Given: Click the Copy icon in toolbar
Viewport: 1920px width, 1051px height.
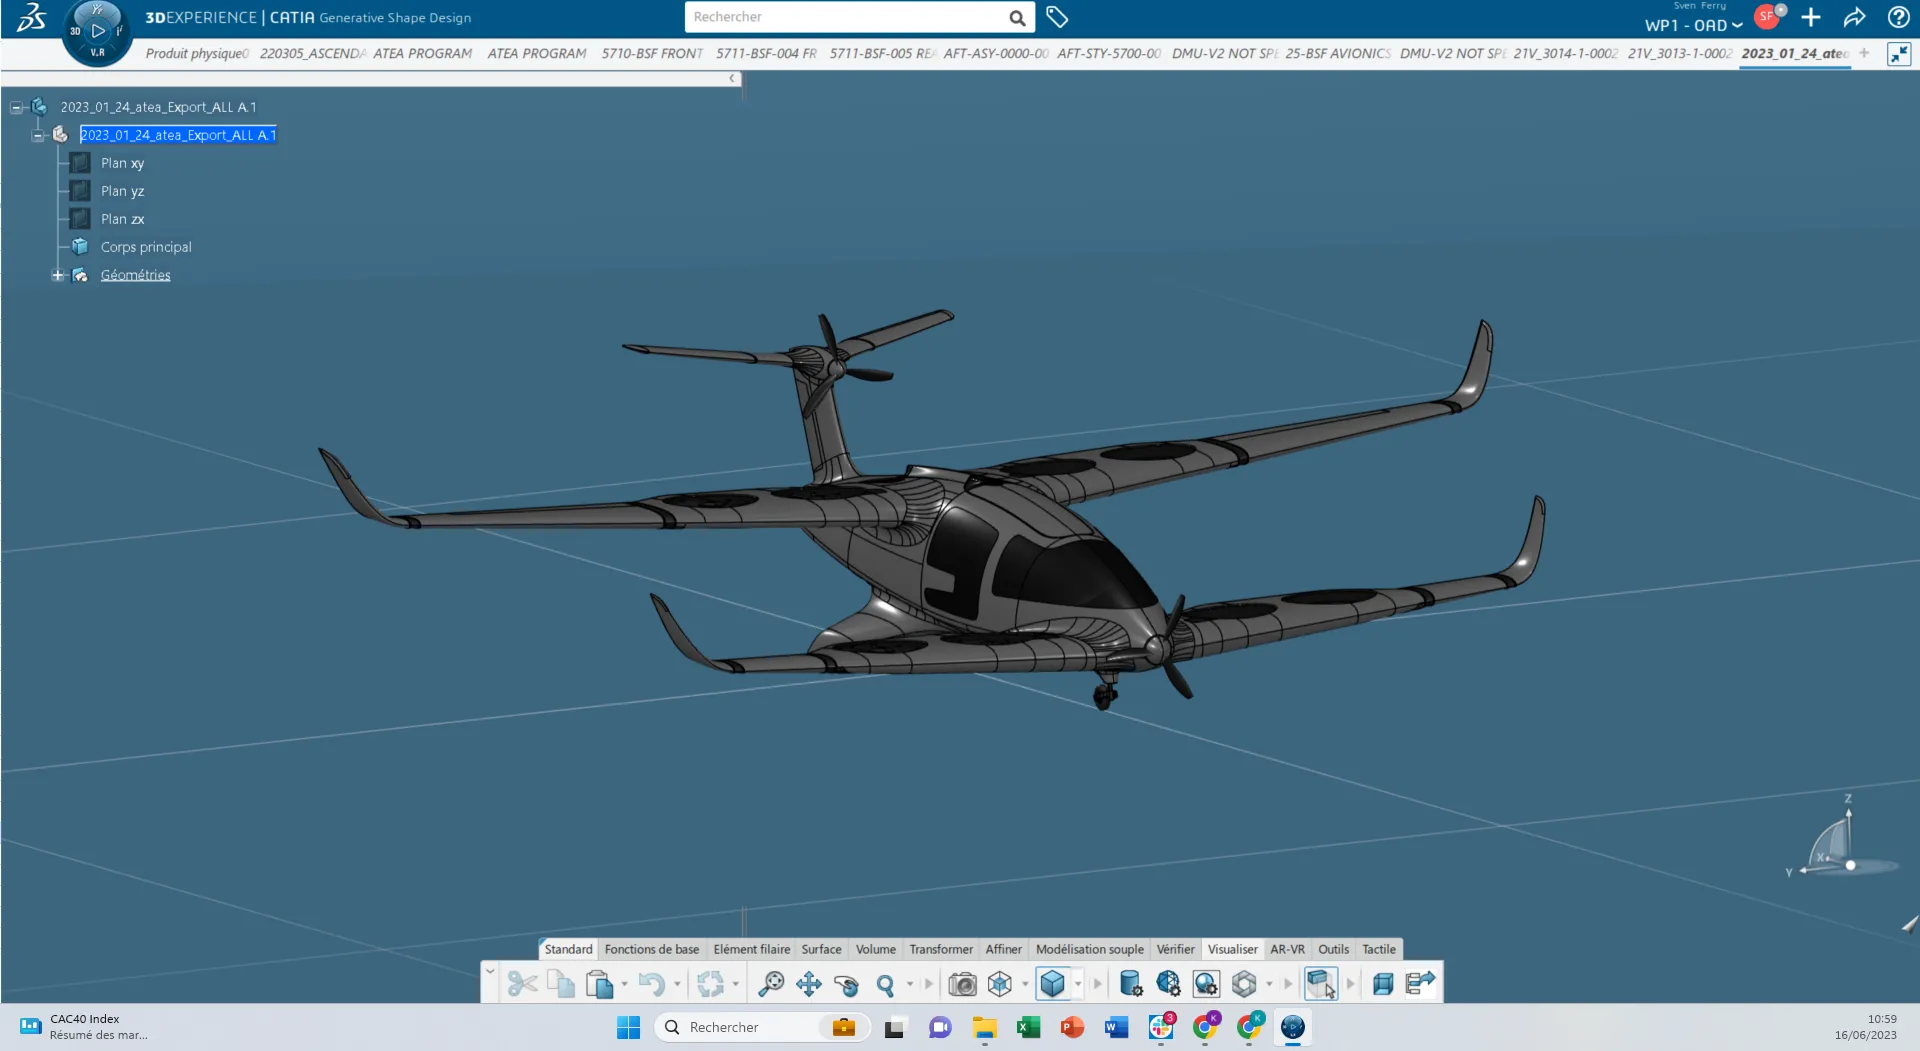Looking at the screenshot, I should [560, 984].
